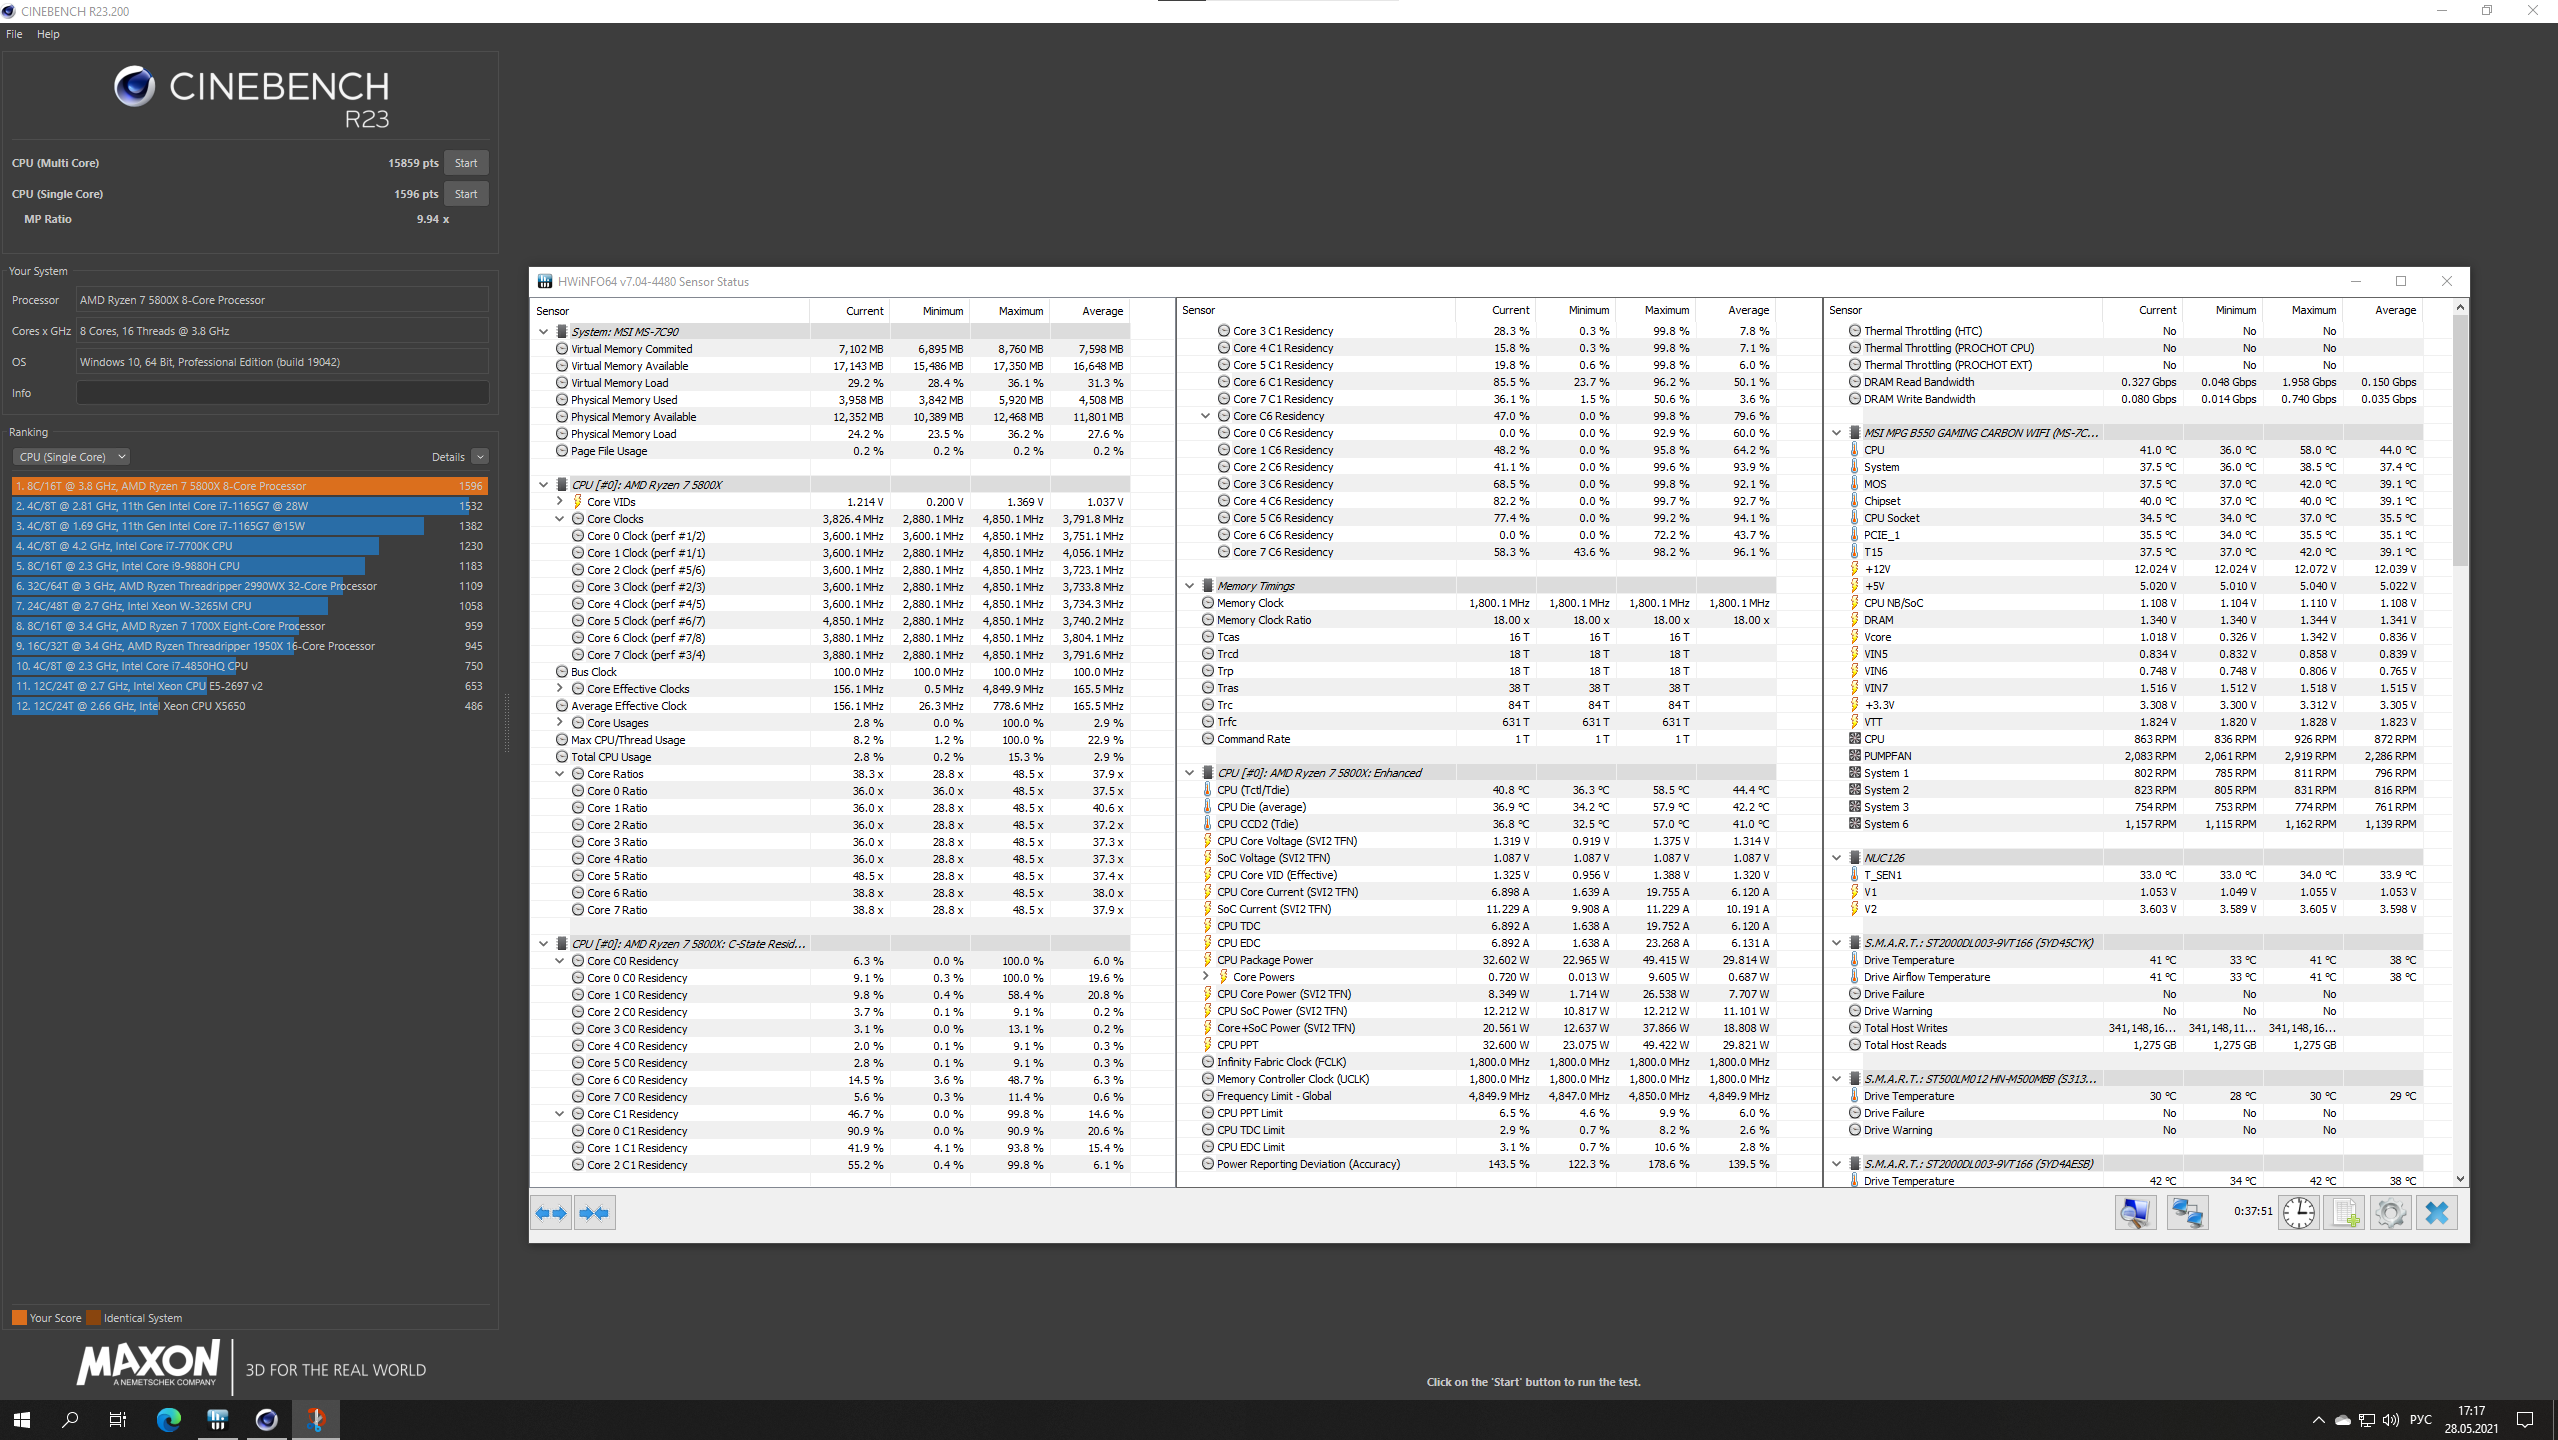This screenshot has height=1440, width=2558.
Task: Collapse the Core Clocks sensor group
Action: coord(560,519)
